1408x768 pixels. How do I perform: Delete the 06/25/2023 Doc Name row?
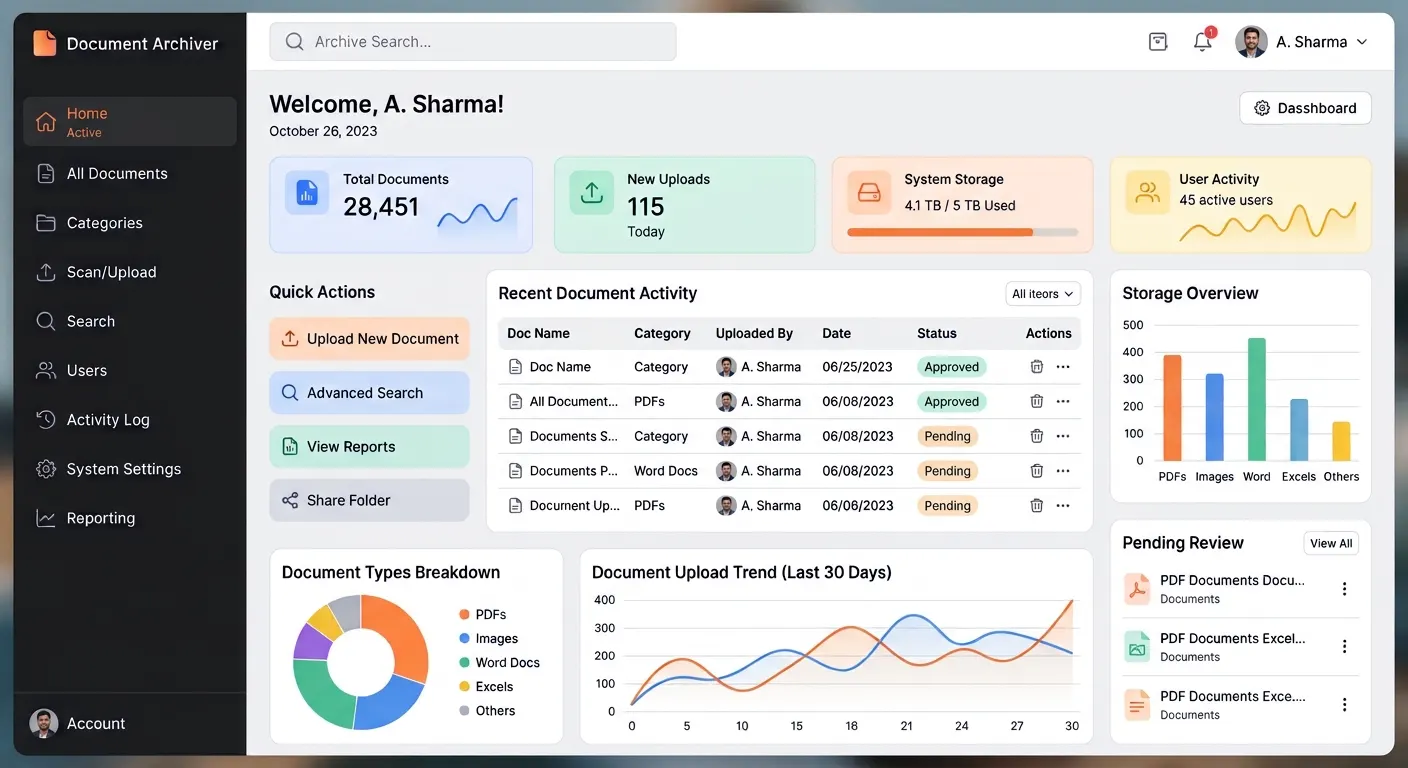click(1037, 367)
